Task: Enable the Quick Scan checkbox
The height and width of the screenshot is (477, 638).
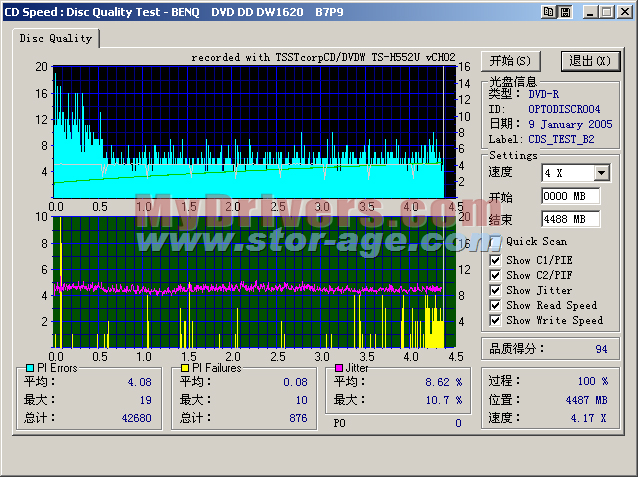Action: (x=496, y=241)
